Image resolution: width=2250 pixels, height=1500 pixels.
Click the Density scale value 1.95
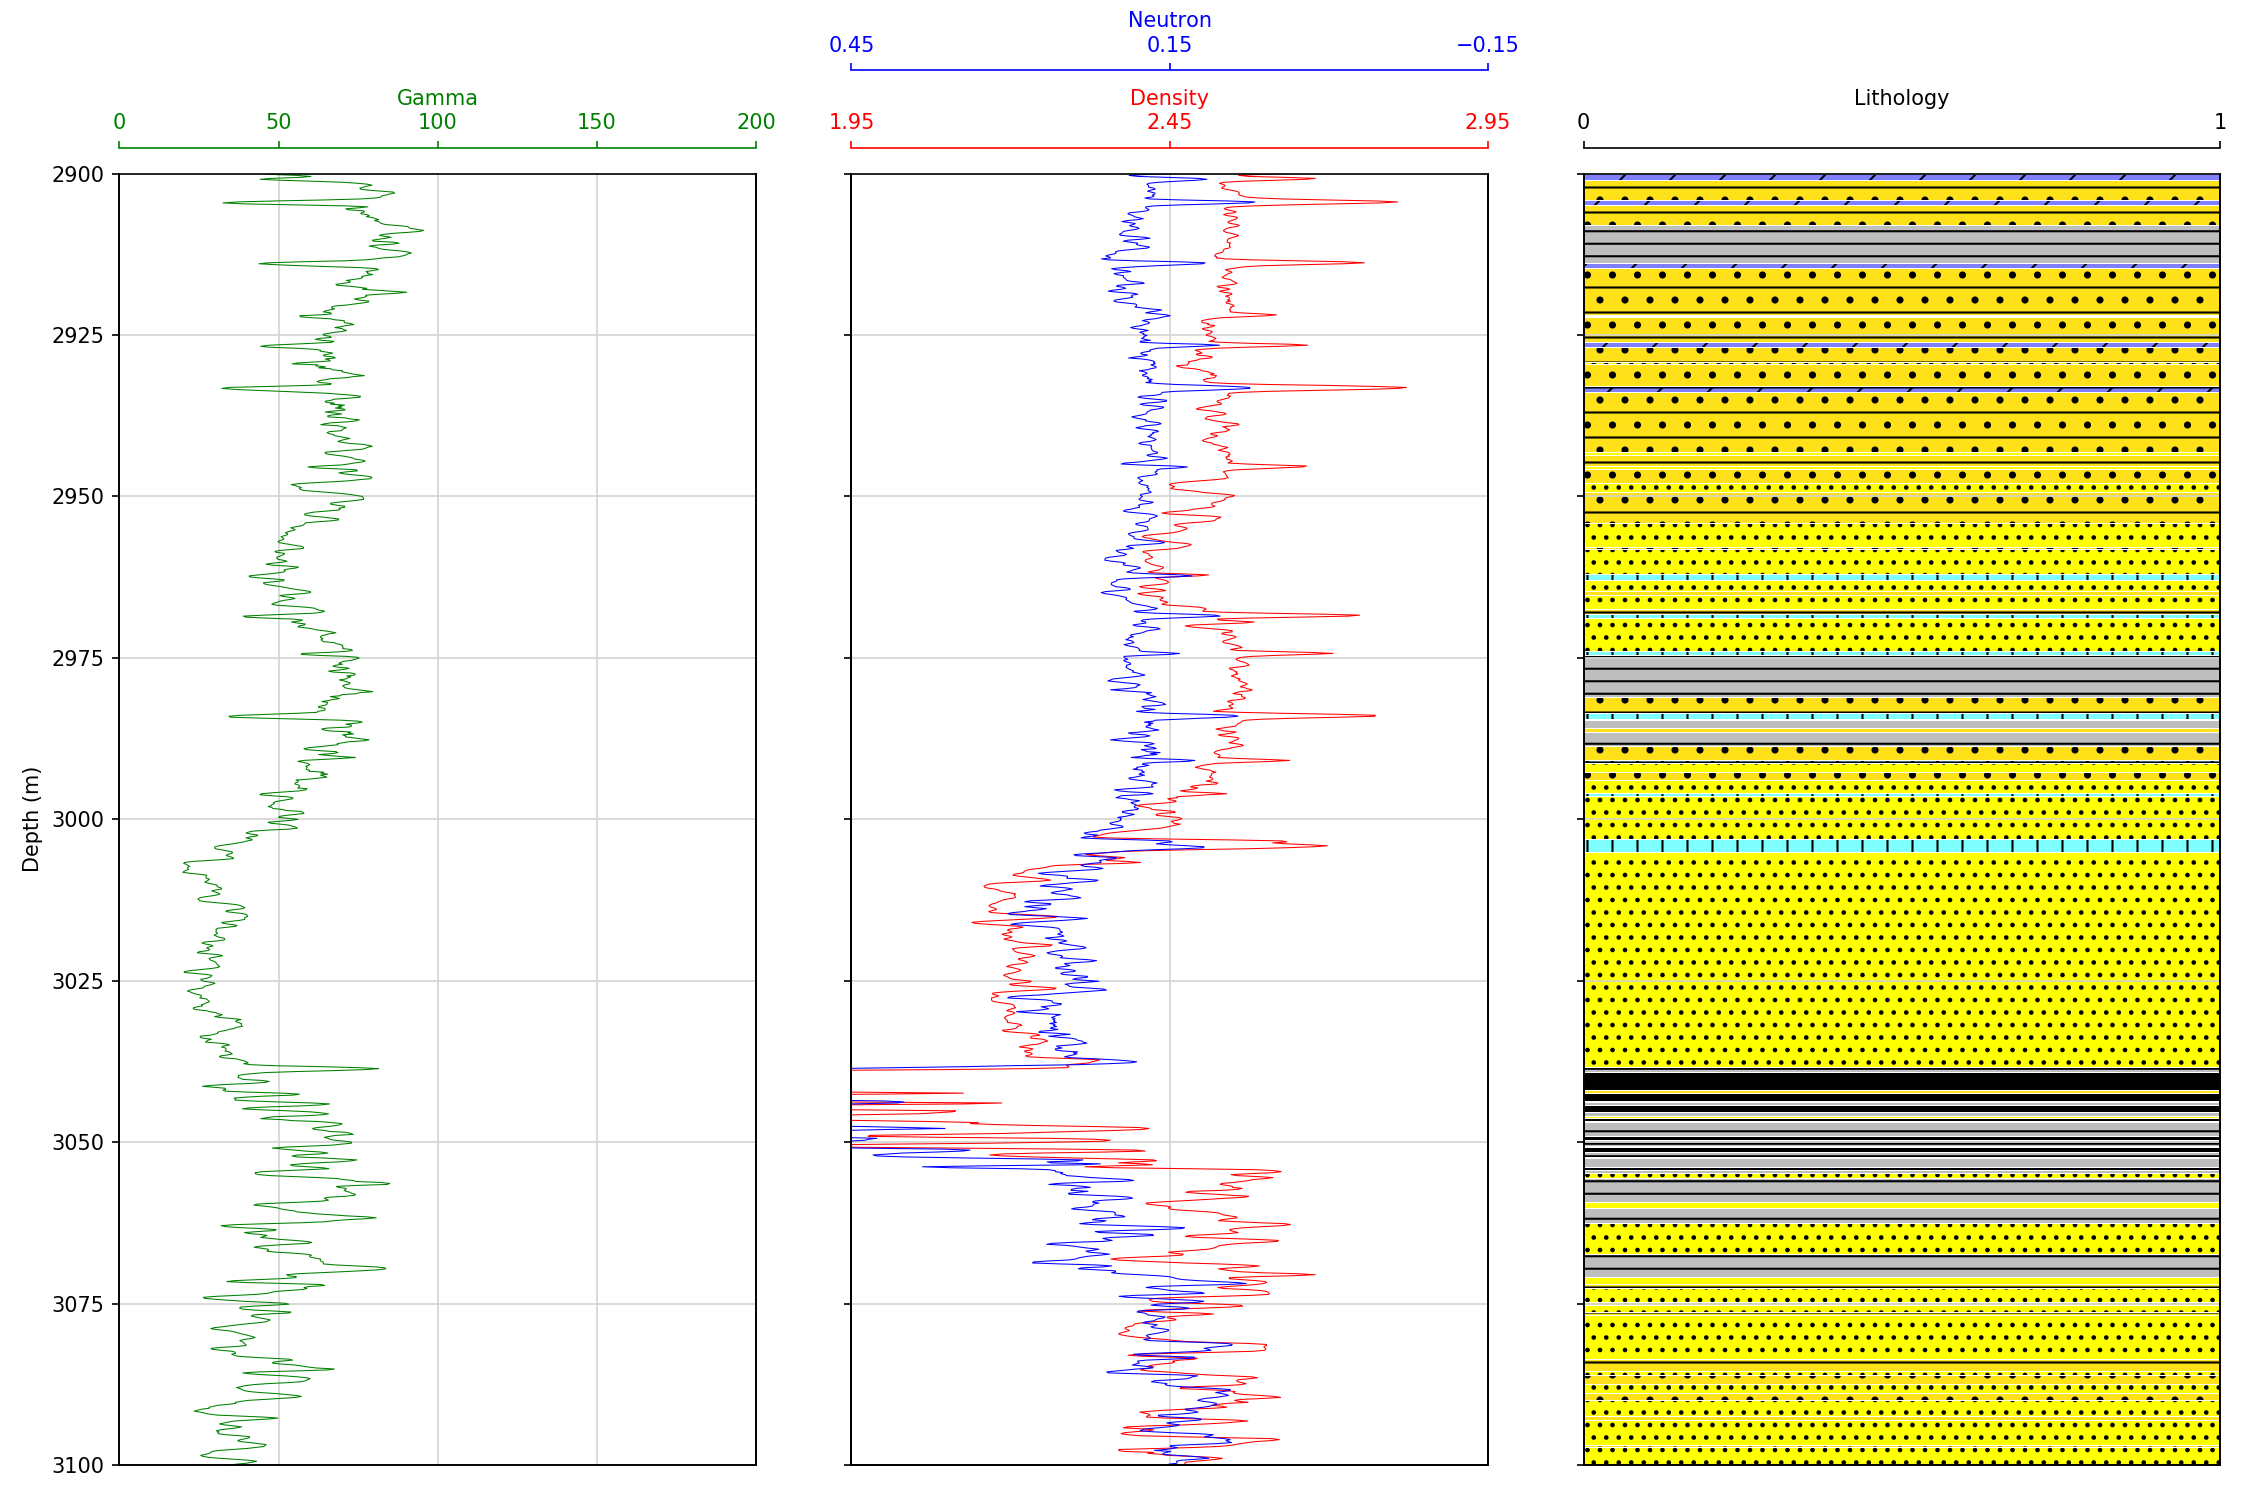[851, 122]
